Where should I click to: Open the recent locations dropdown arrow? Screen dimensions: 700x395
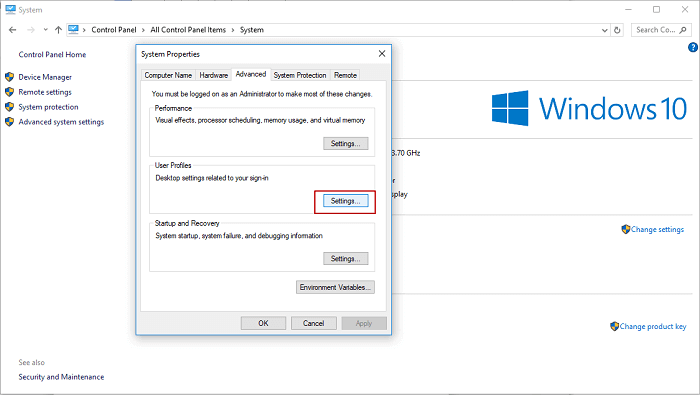click(x=45, y=30)
